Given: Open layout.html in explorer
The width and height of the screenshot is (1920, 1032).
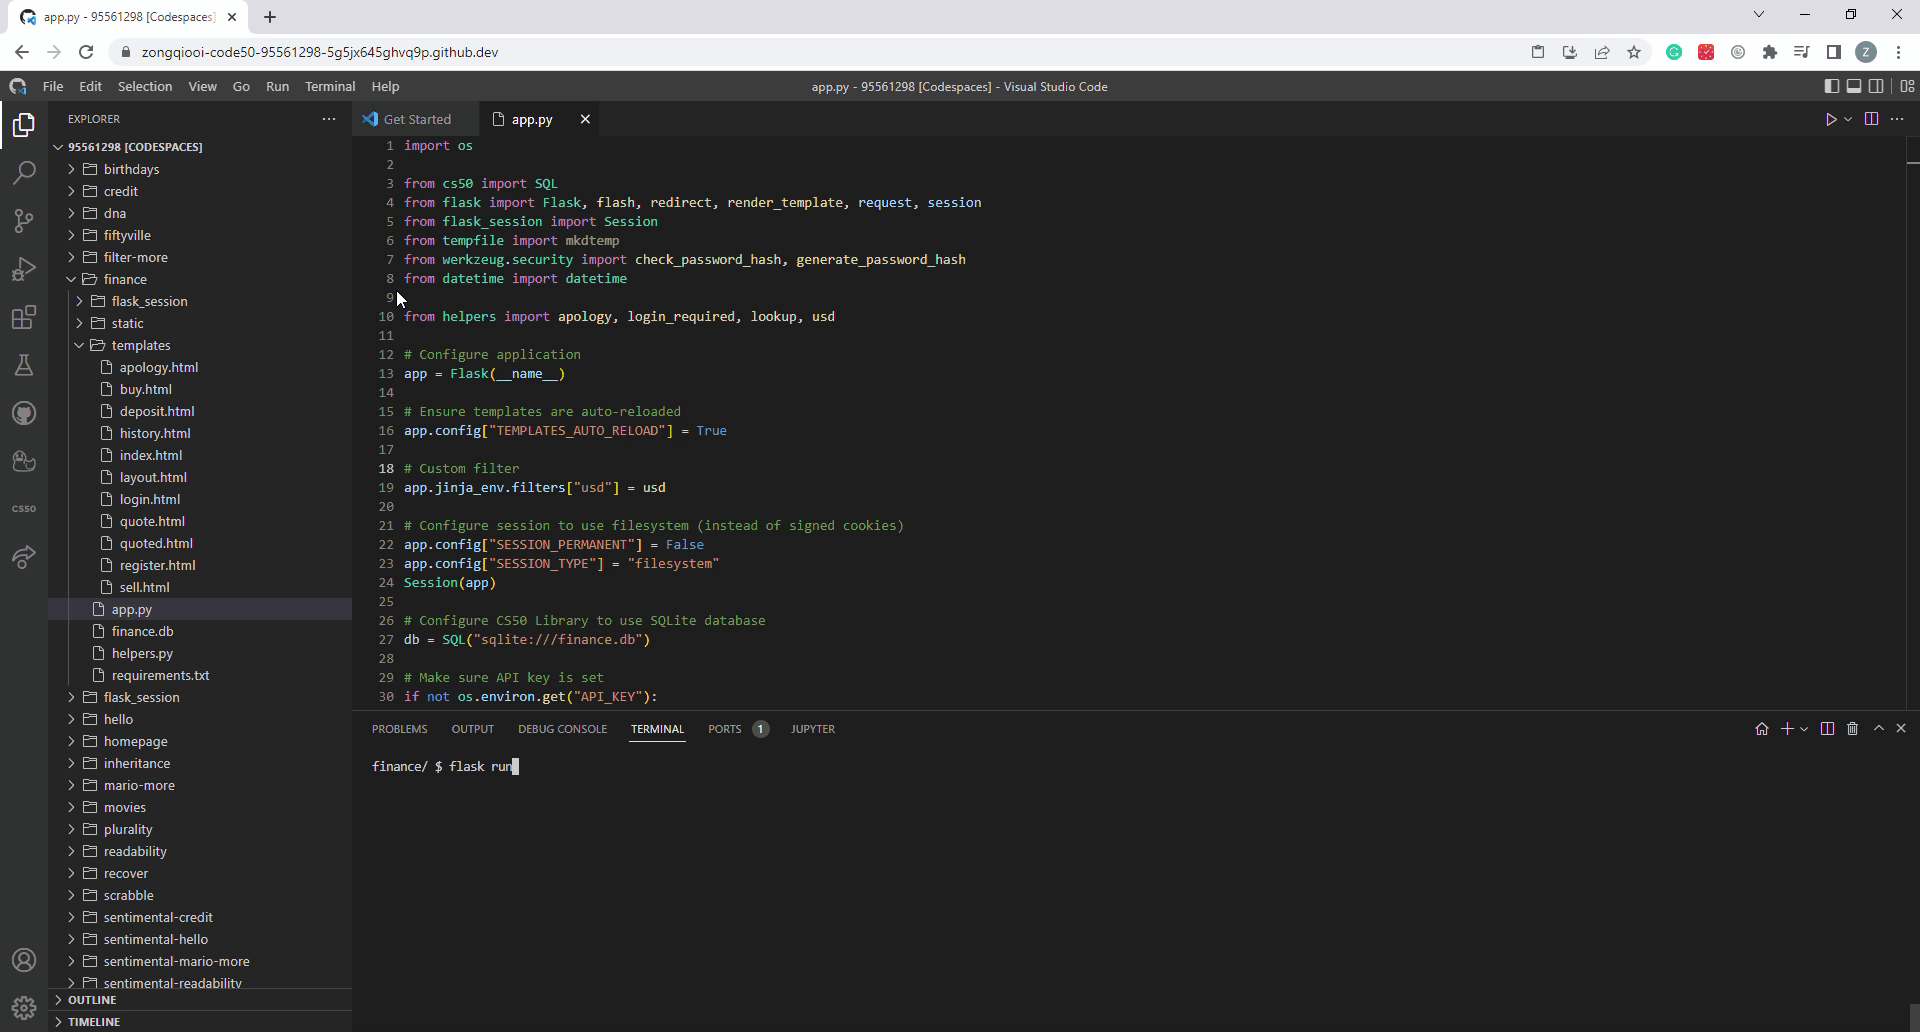Looking at the screenshot, I should coord(153,477).
